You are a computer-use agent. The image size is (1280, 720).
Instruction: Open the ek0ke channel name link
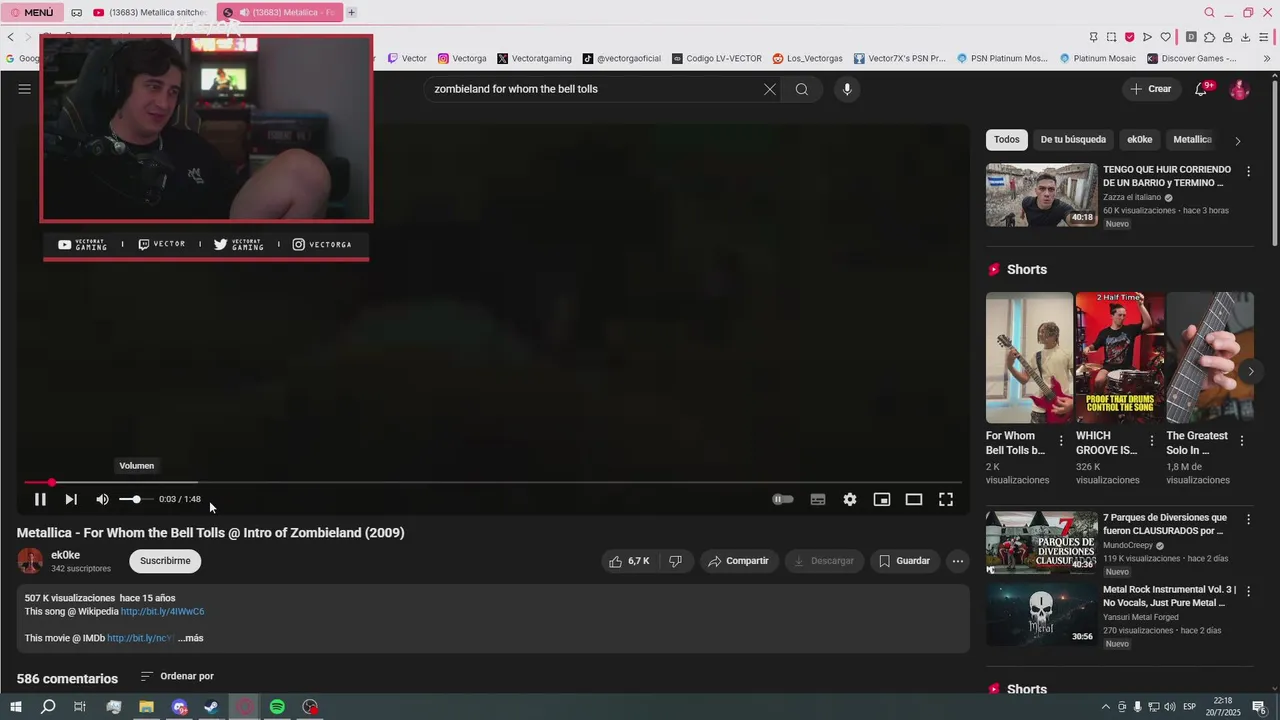[x=66, y=555]
